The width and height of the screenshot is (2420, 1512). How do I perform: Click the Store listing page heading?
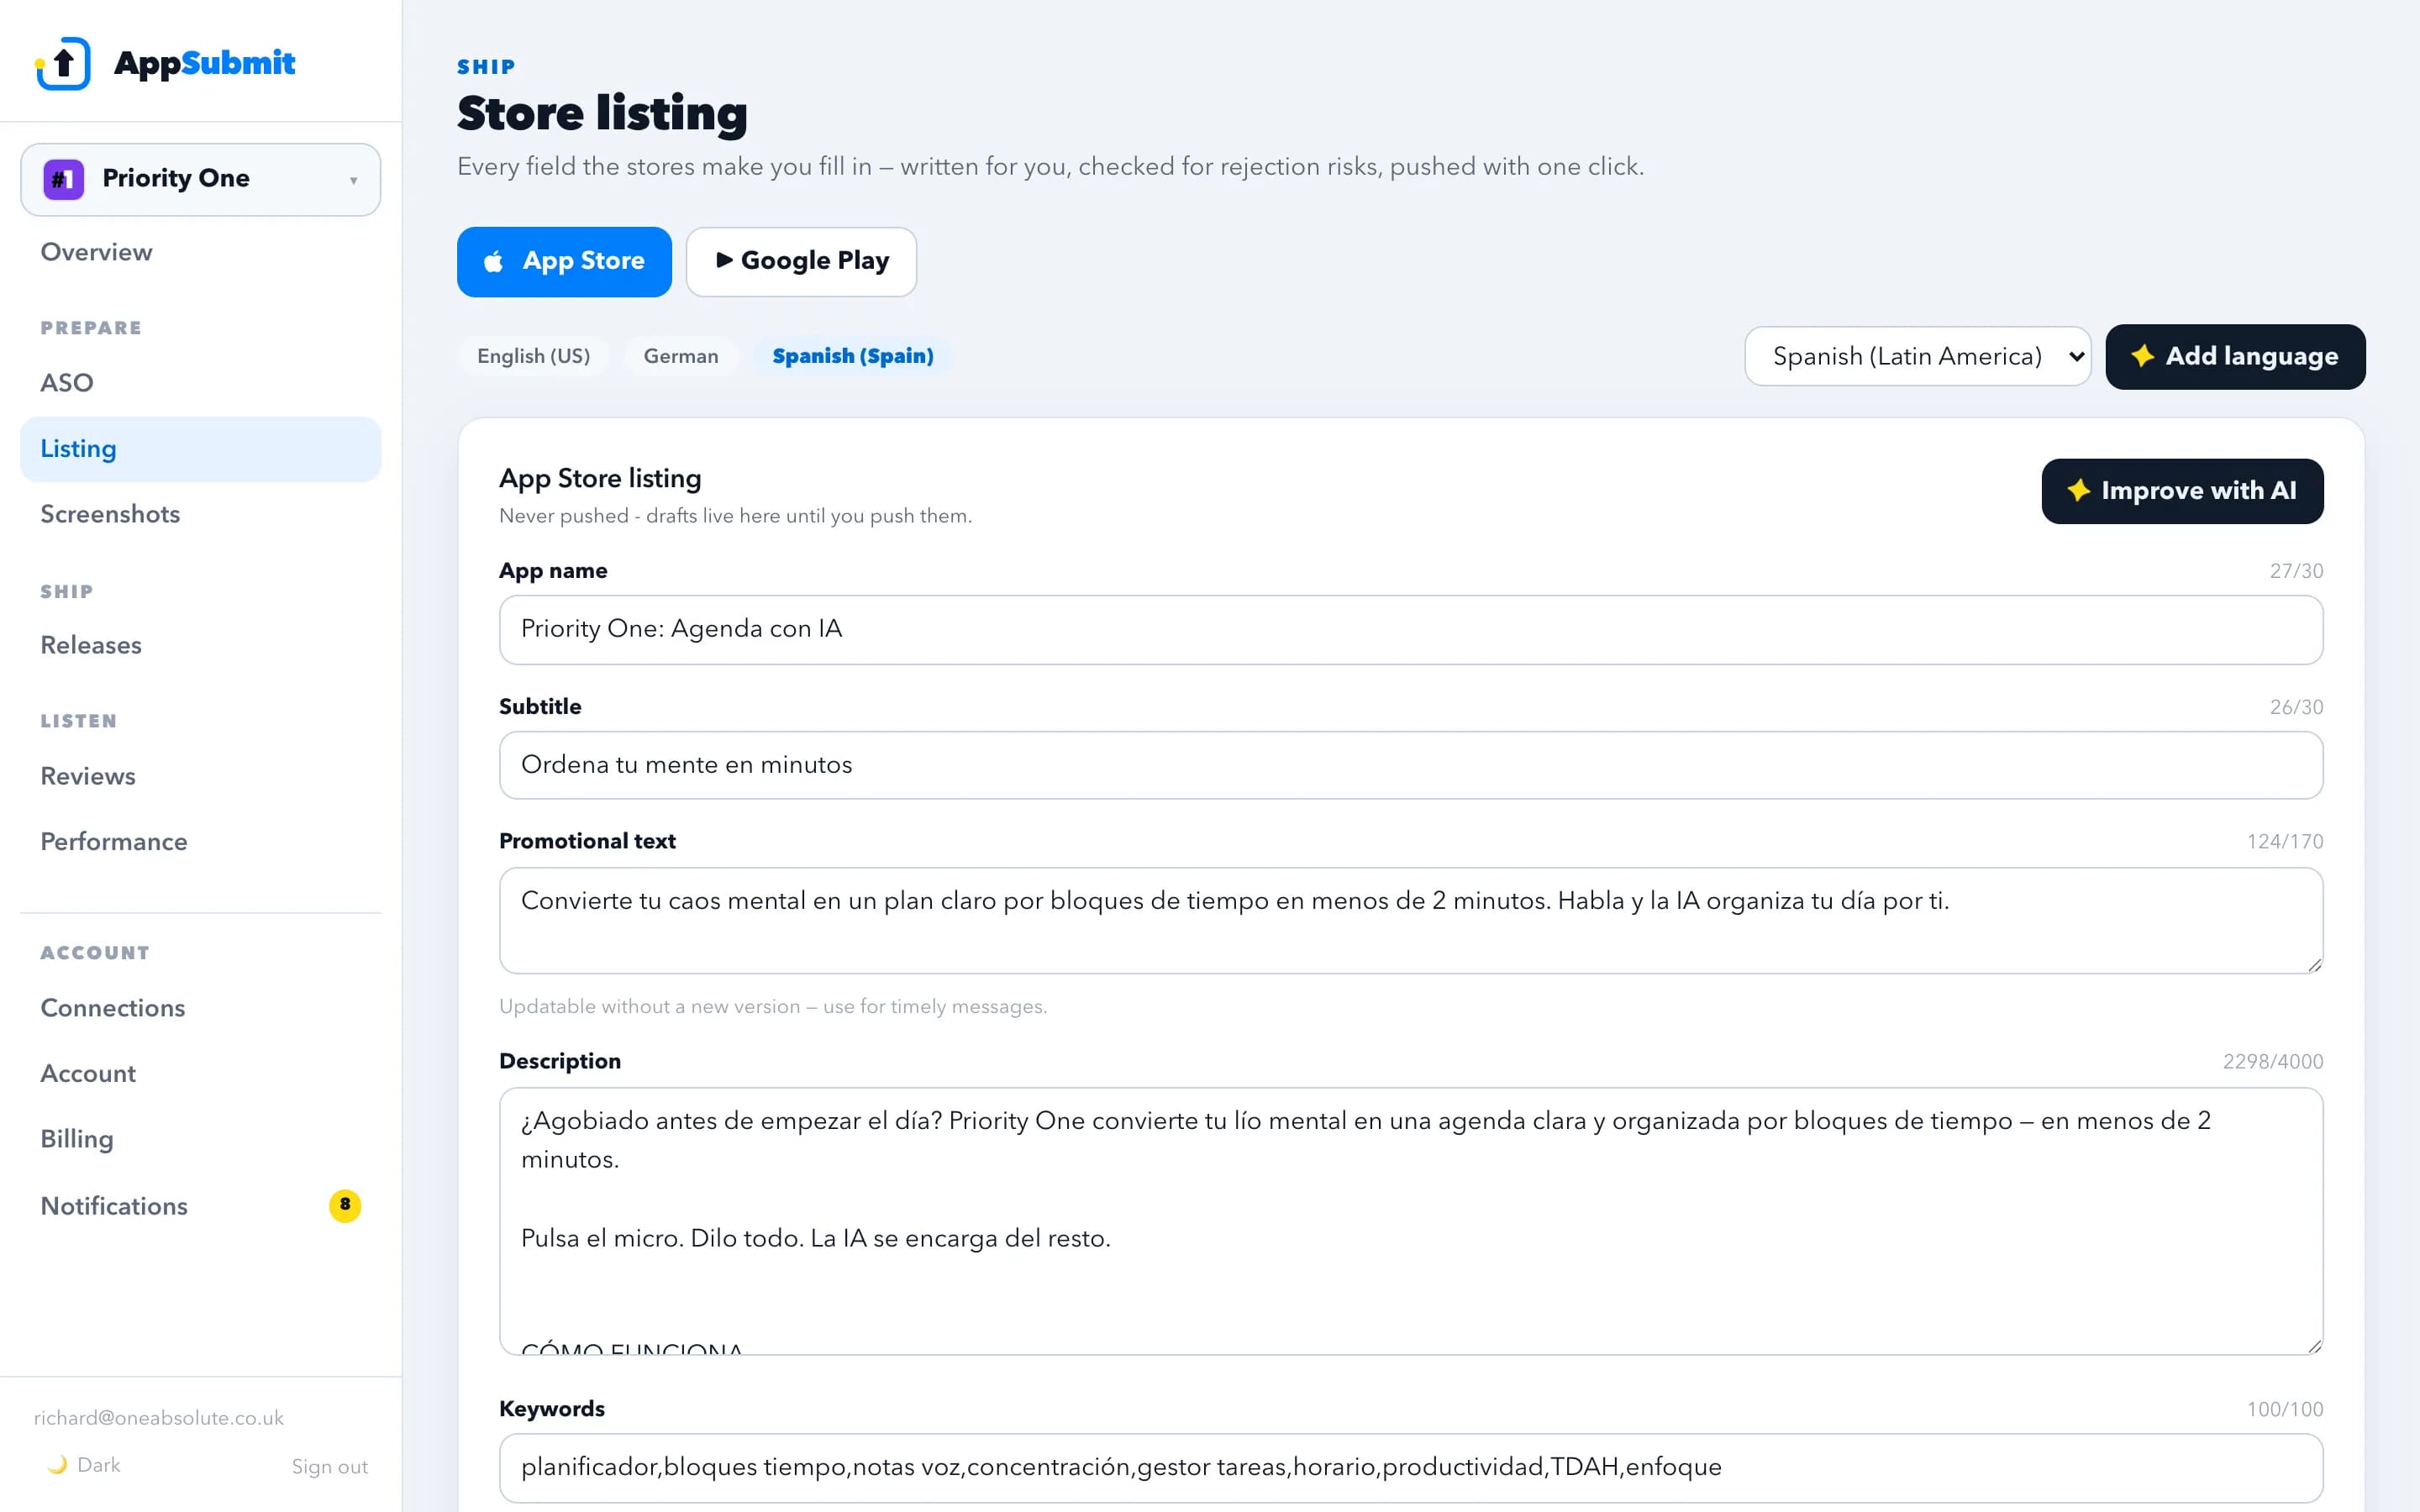pos(602,113)
